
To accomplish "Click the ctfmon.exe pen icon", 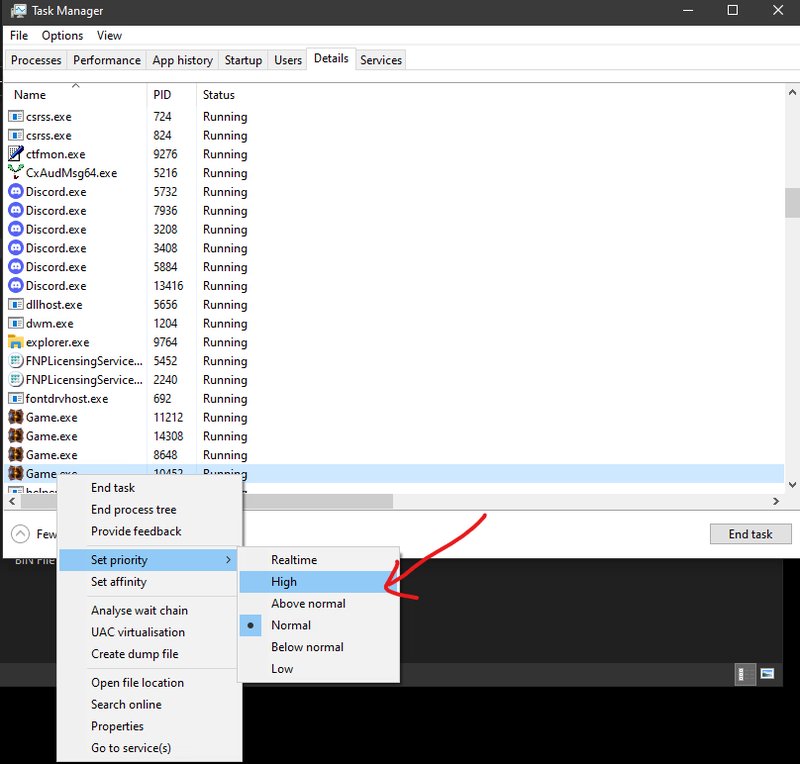I will pos(16,154).
